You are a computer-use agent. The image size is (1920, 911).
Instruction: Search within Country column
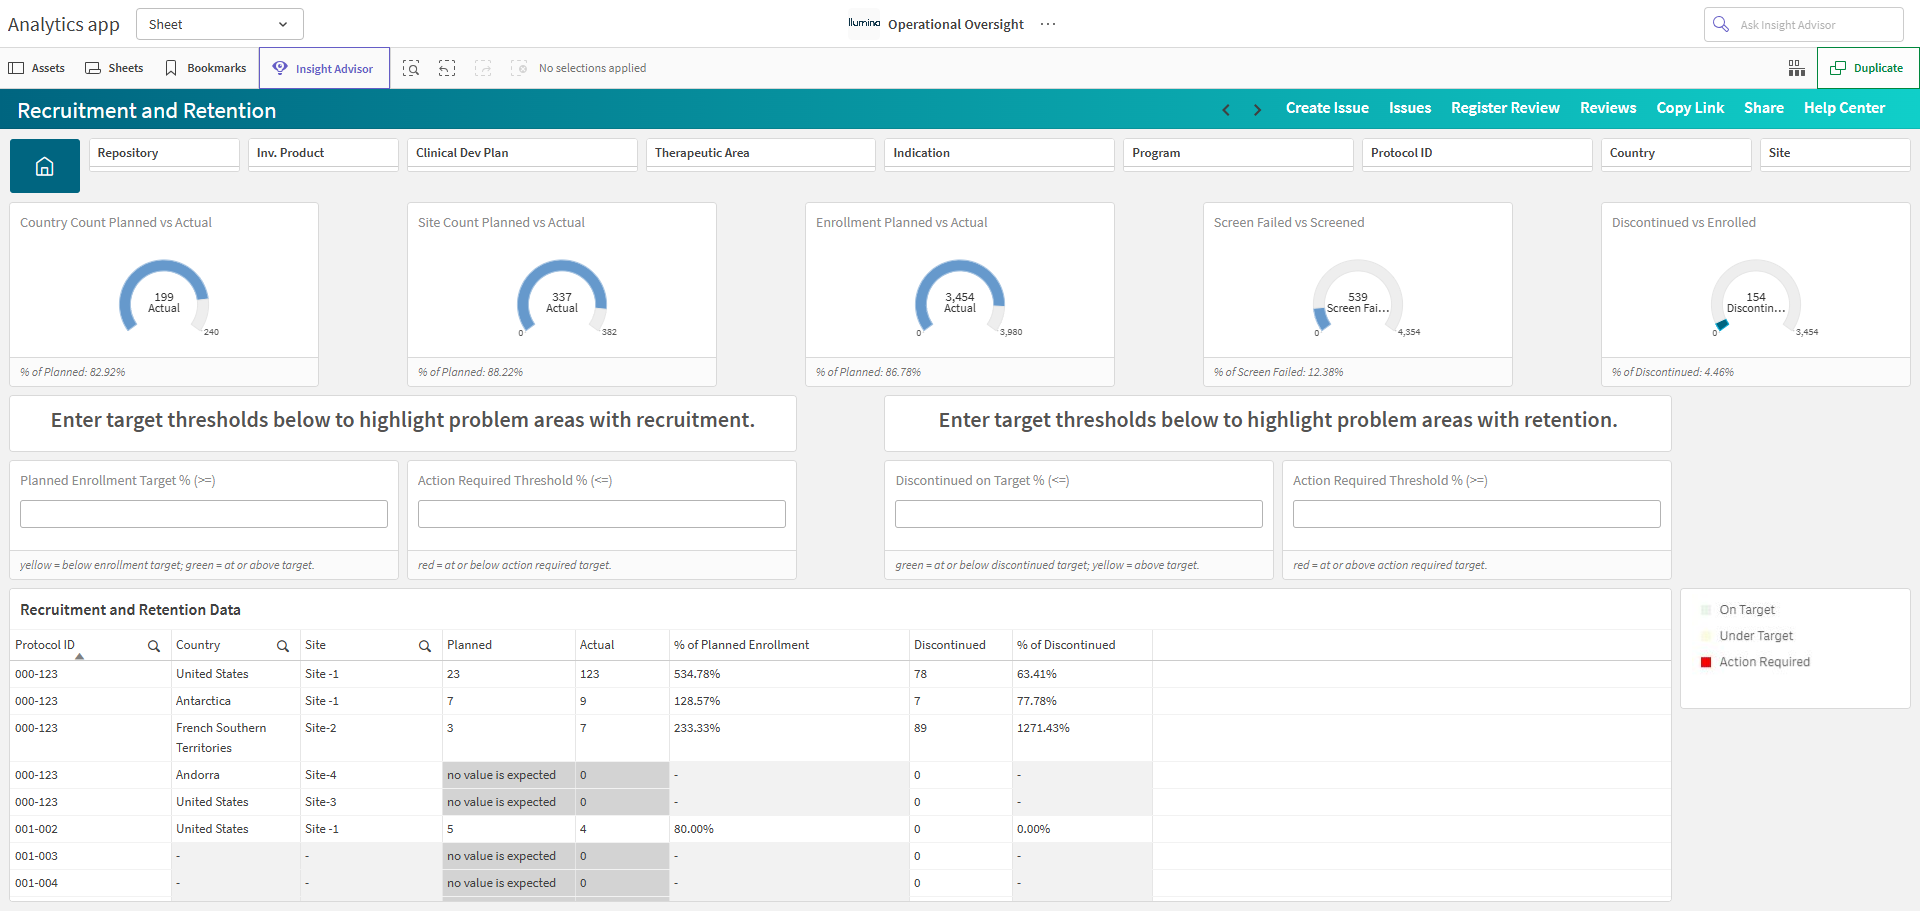click(283, 646)
